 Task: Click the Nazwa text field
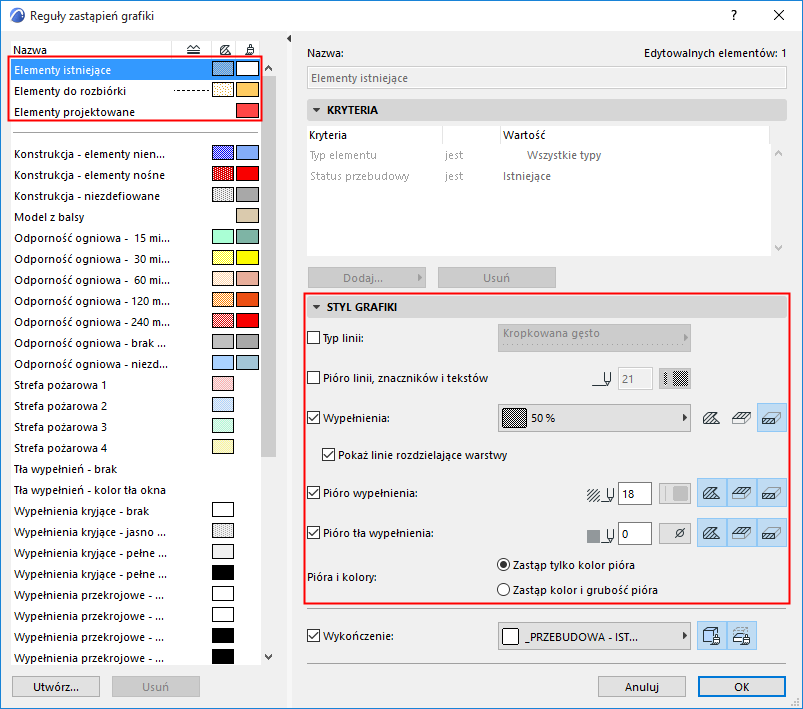(546, 78)
